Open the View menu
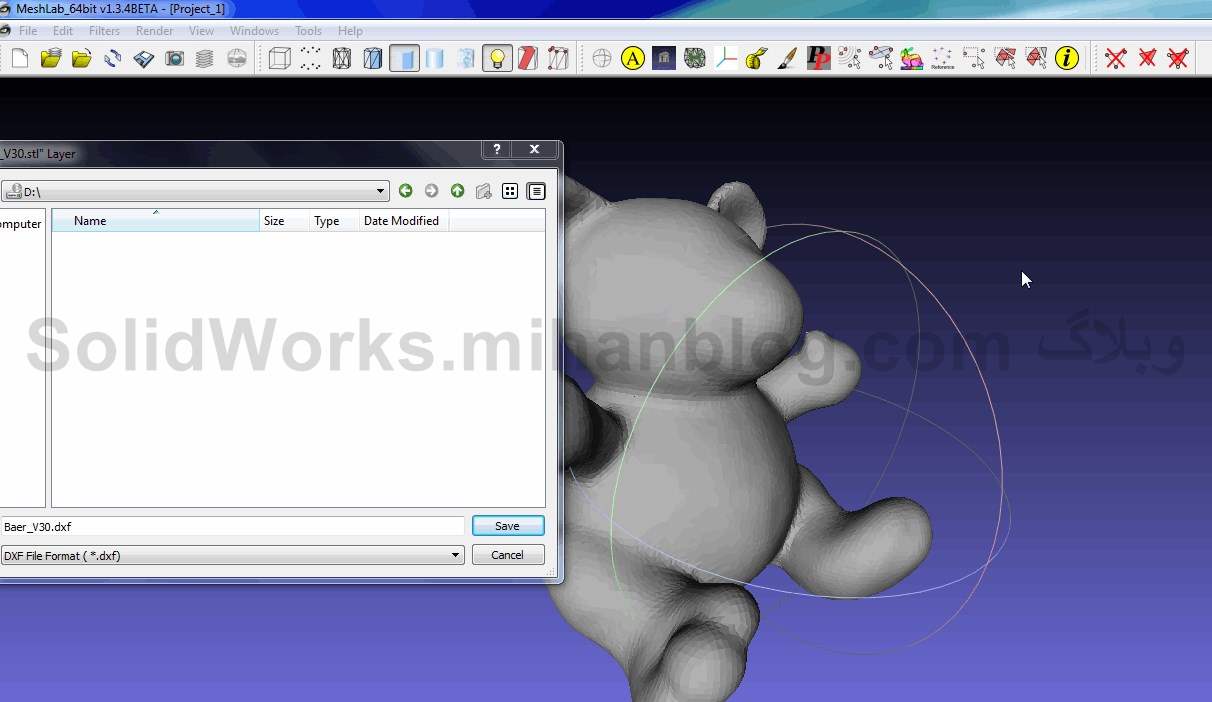Viewport: 1212px width, 702px height. 201,31
